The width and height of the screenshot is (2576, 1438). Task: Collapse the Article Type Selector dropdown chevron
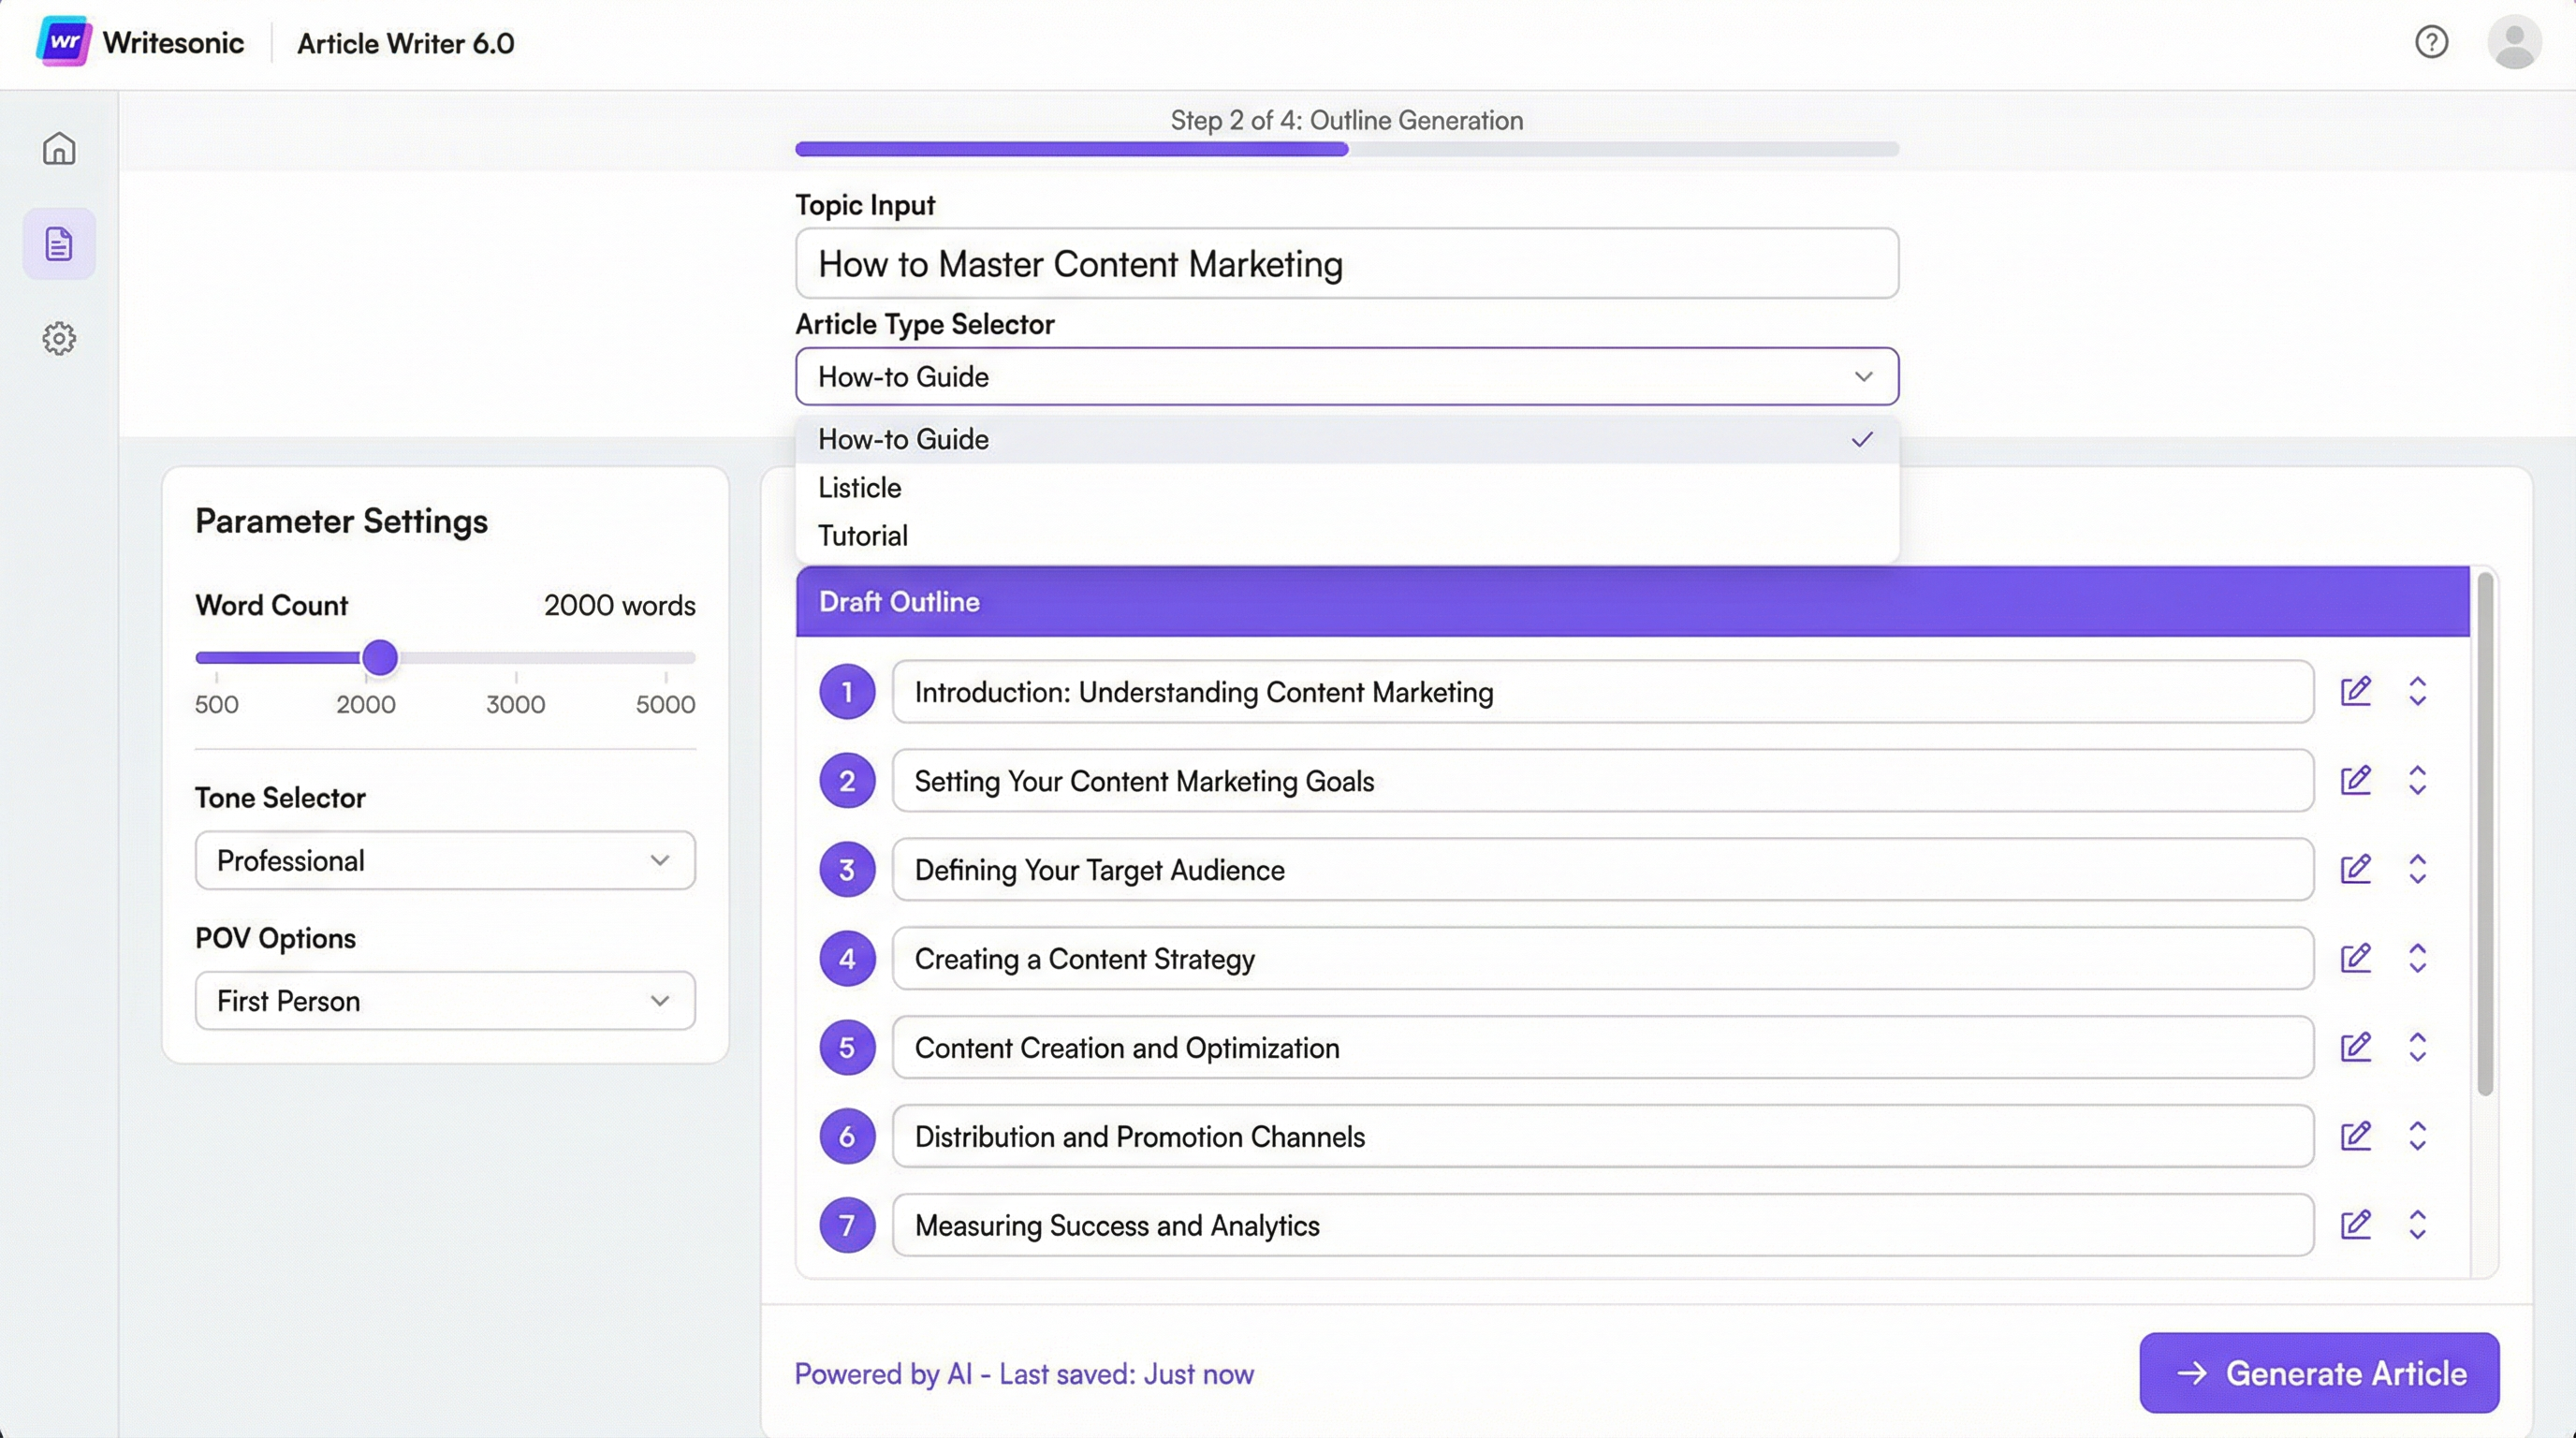pos(1862,377)
